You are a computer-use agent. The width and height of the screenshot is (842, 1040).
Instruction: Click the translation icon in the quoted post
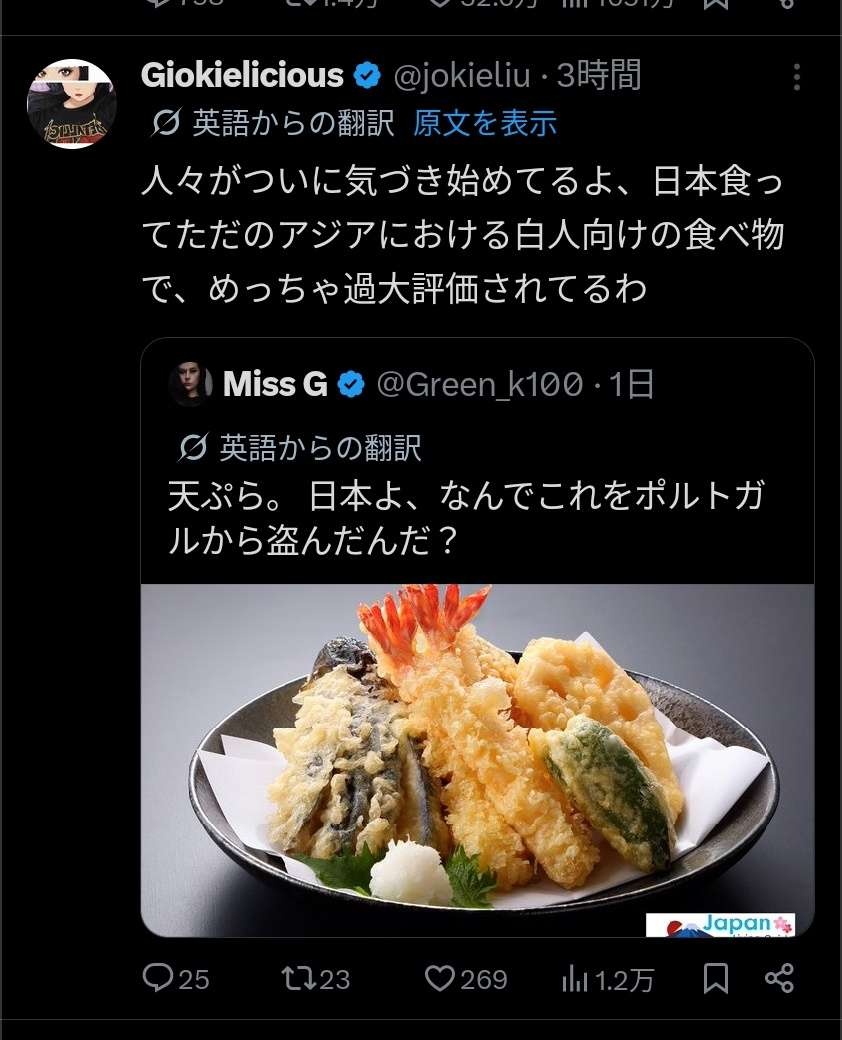tap(193, 448)
